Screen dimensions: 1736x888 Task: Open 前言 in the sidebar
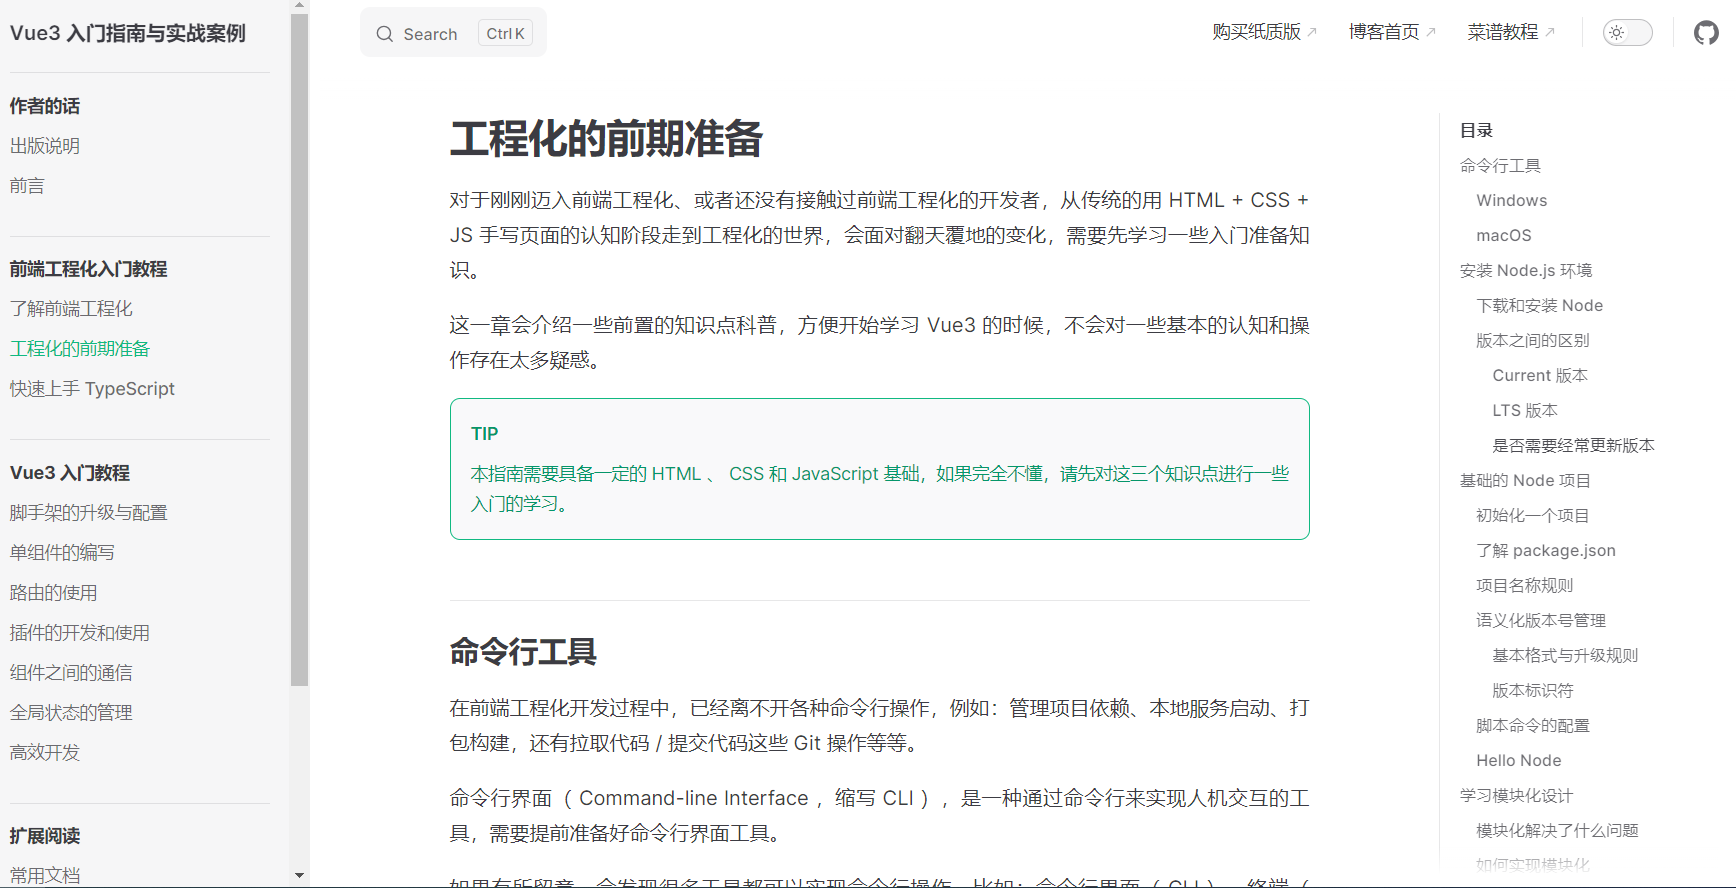click(27, 186)
